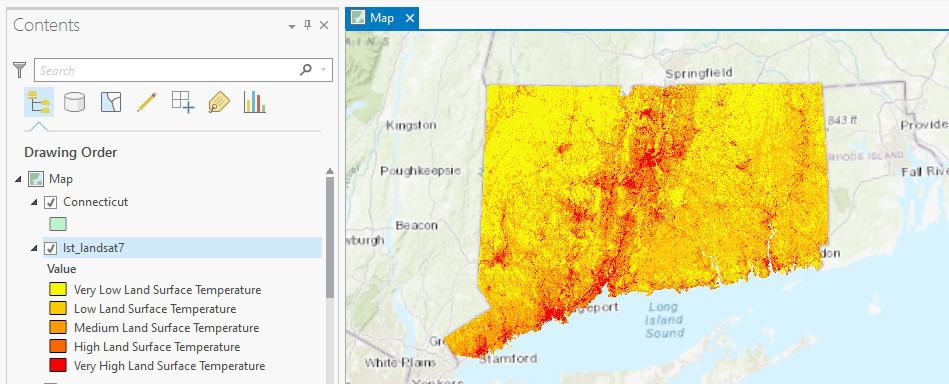Click the scrollbar up arrow in Contents
This screenshot has height=384, width=949.
point(330,171)
